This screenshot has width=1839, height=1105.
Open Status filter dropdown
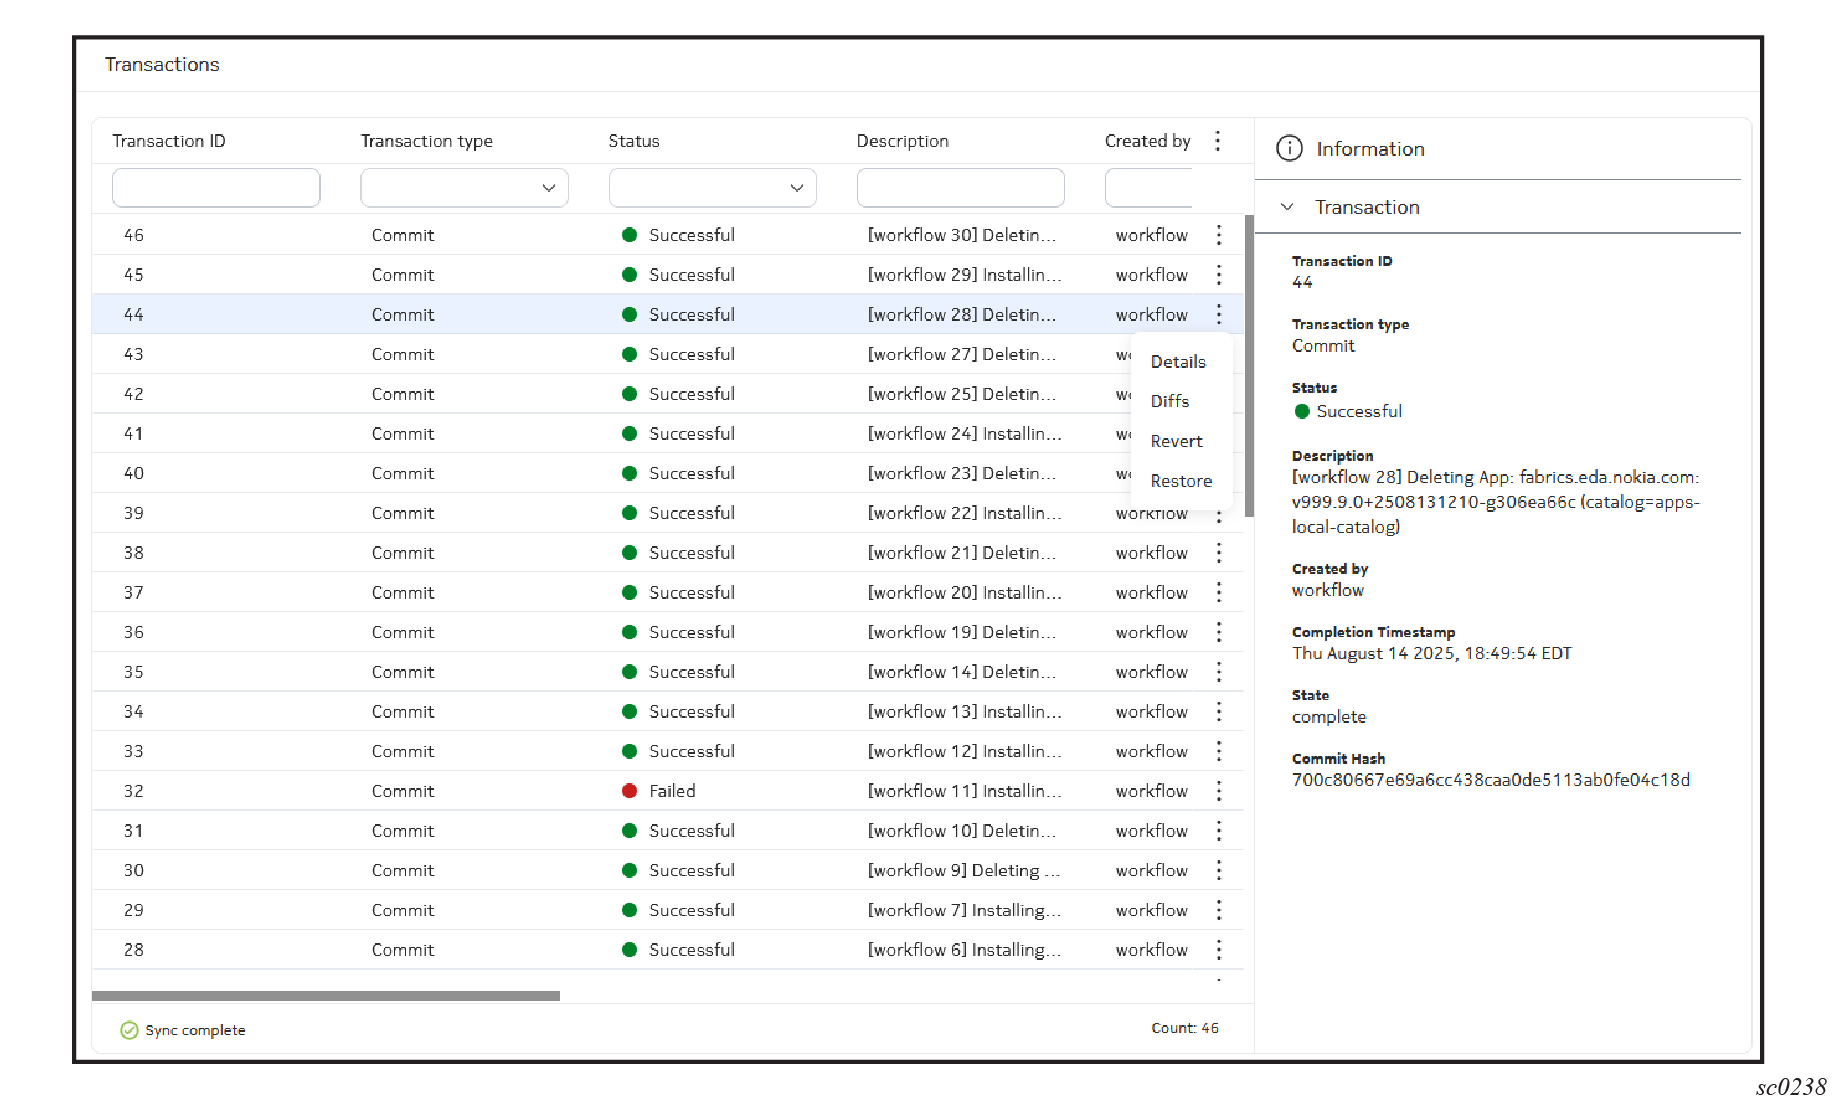tap(712, 188)
